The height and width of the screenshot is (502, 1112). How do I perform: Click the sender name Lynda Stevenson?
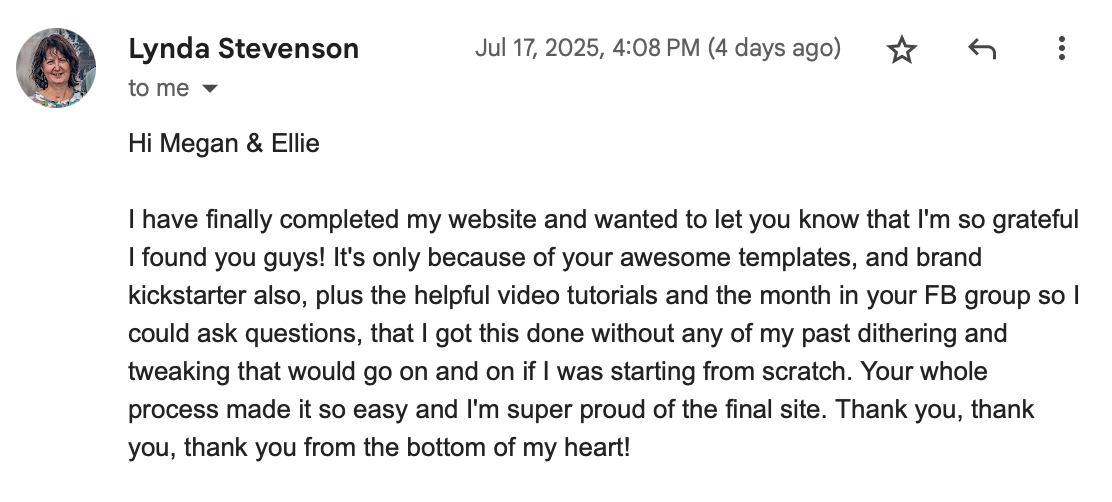[243, 49]
